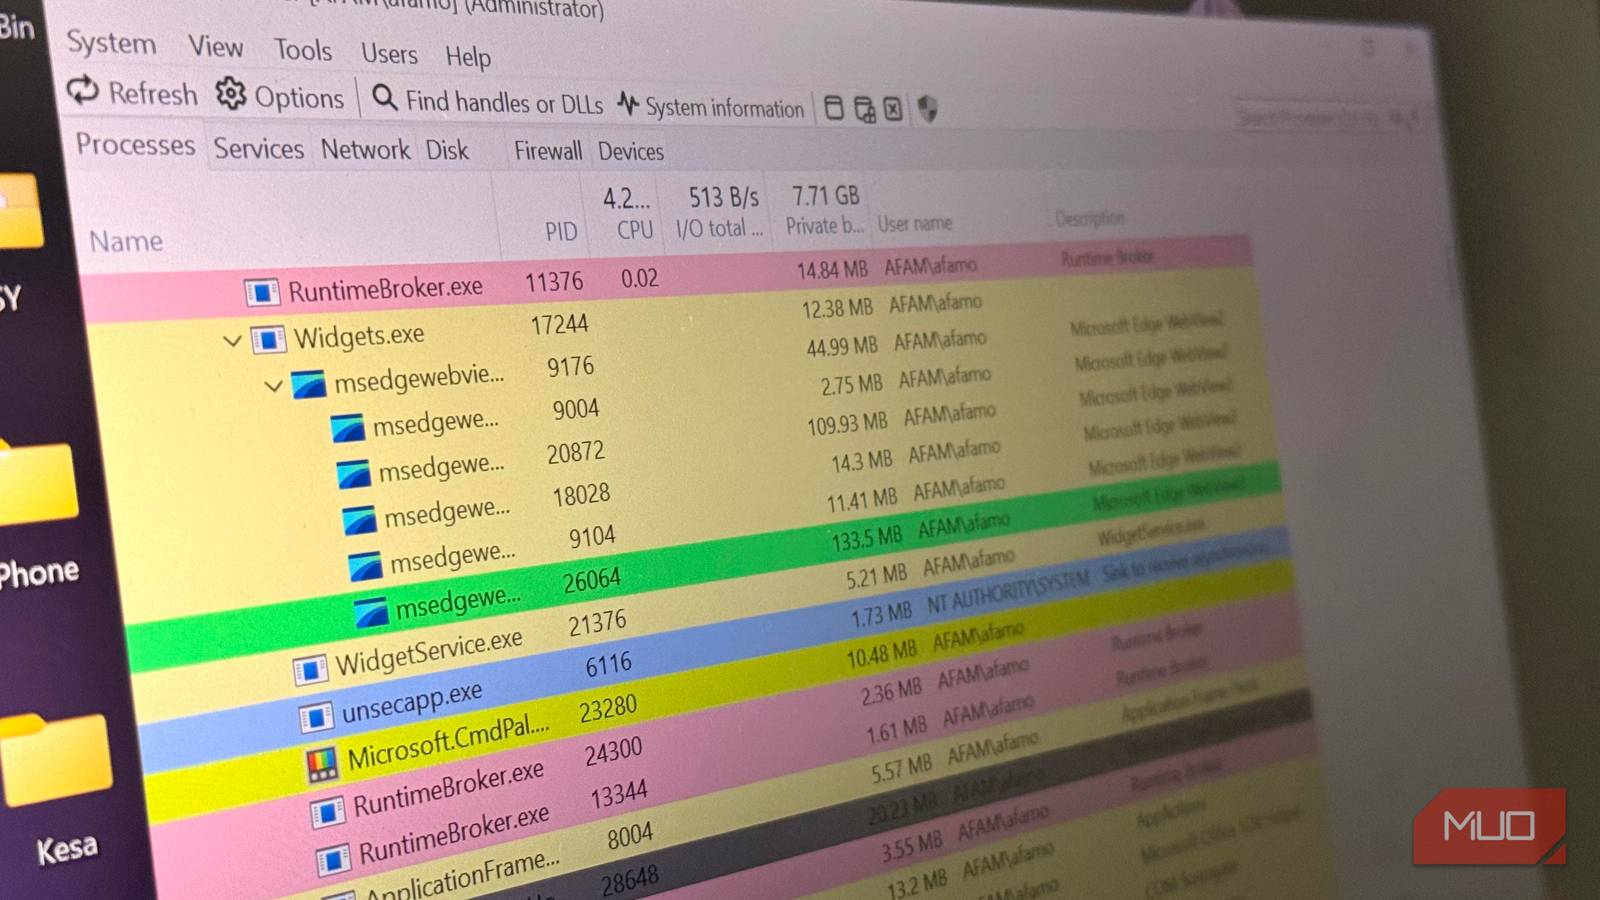Click the shield icon in the toolbar
Image resolution: width=1600 pixels, height=900 pixels.
pos(927,109)
